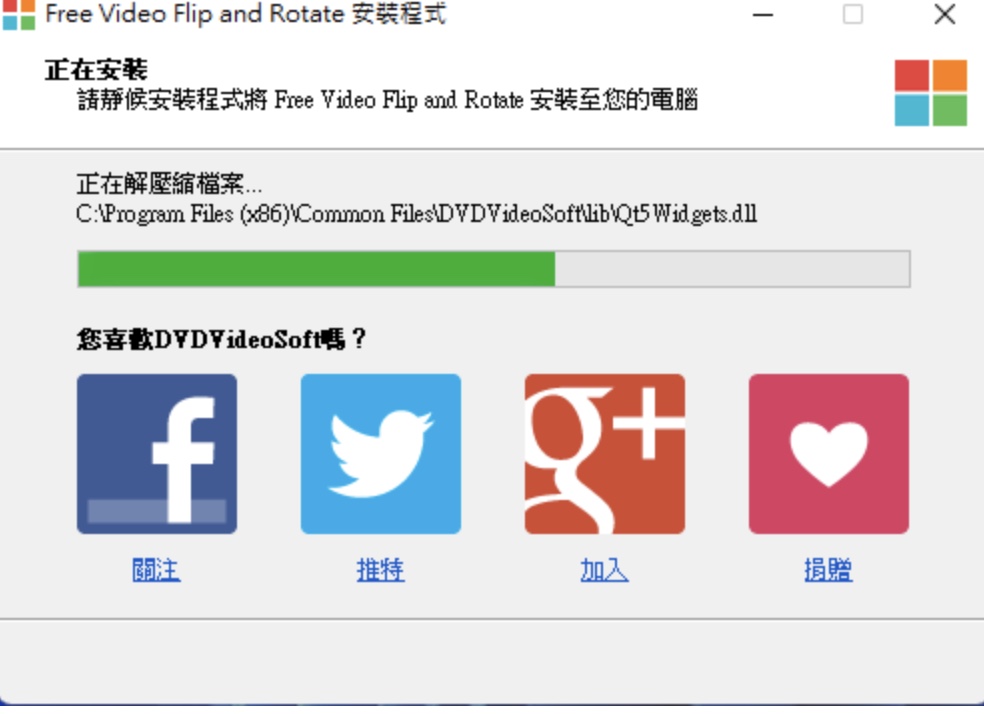Follow via the 關注 link
Viewport: 984px width, 714px height.
pos(156,570)
